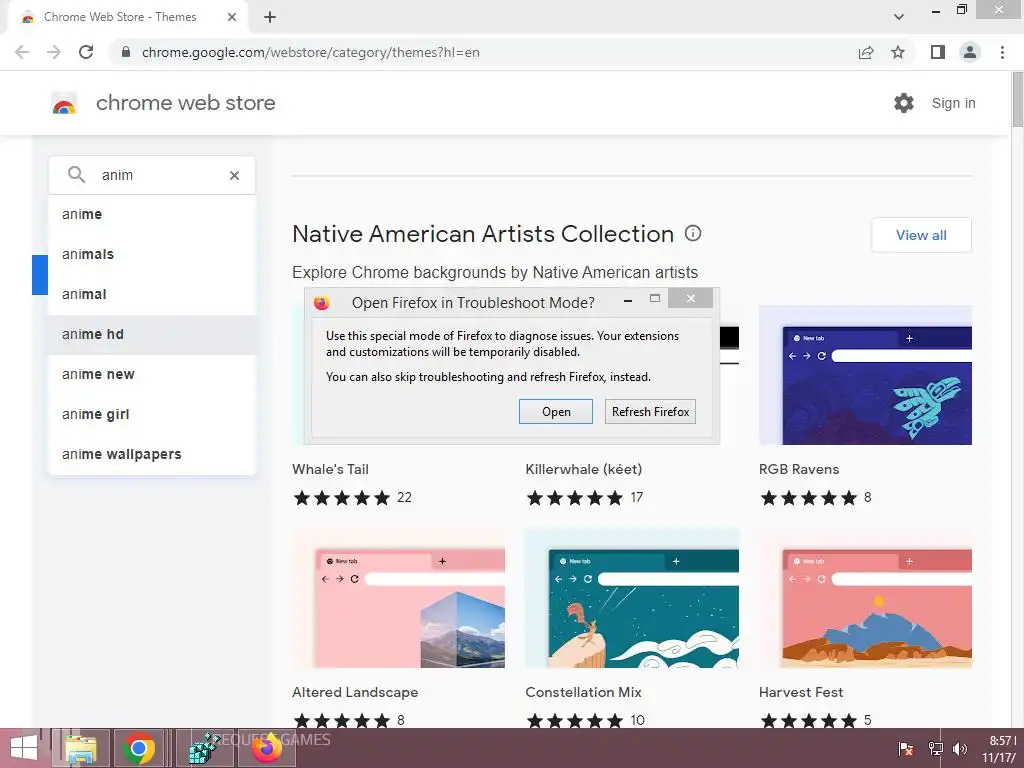
Task: Choose the 'anime hd' suggestion
Action: tap(152, 334)
